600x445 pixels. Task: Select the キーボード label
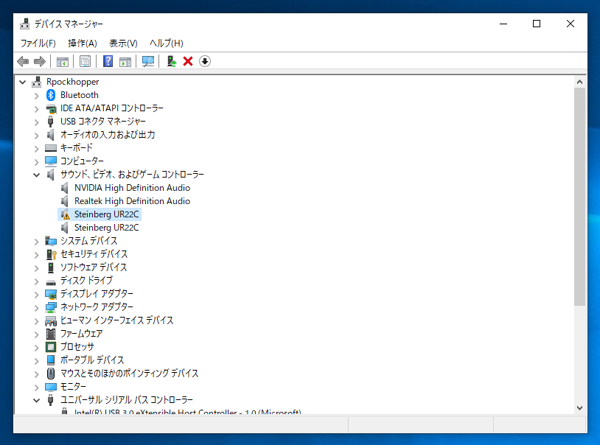point(77,148)
